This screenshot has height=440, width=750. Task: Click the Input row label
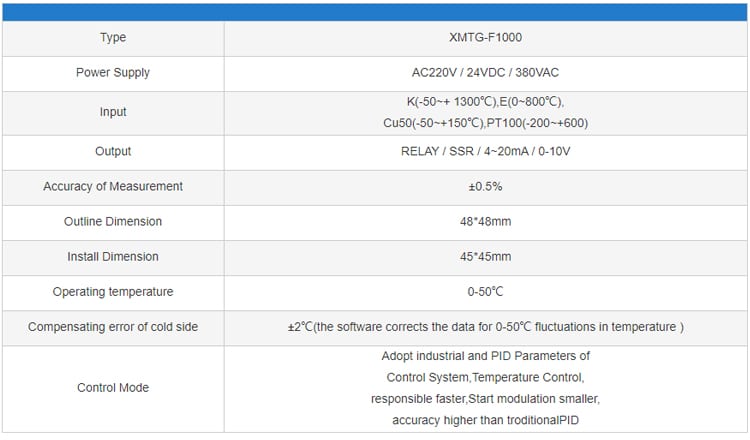pos(113,112)
